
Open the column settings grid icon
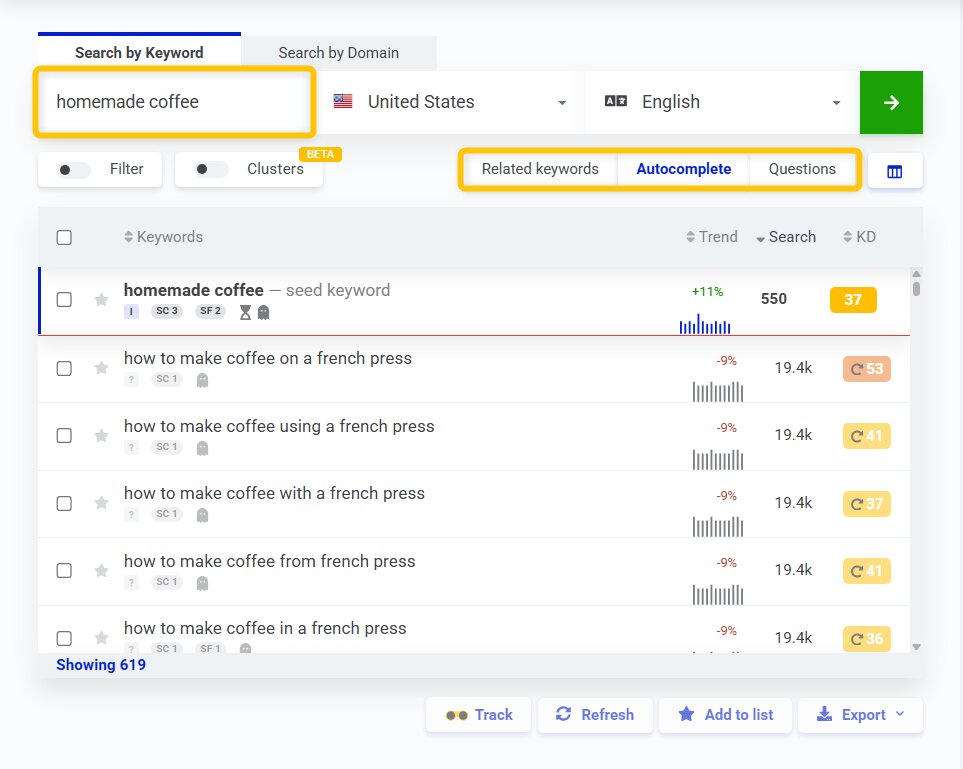coord(895,170)
